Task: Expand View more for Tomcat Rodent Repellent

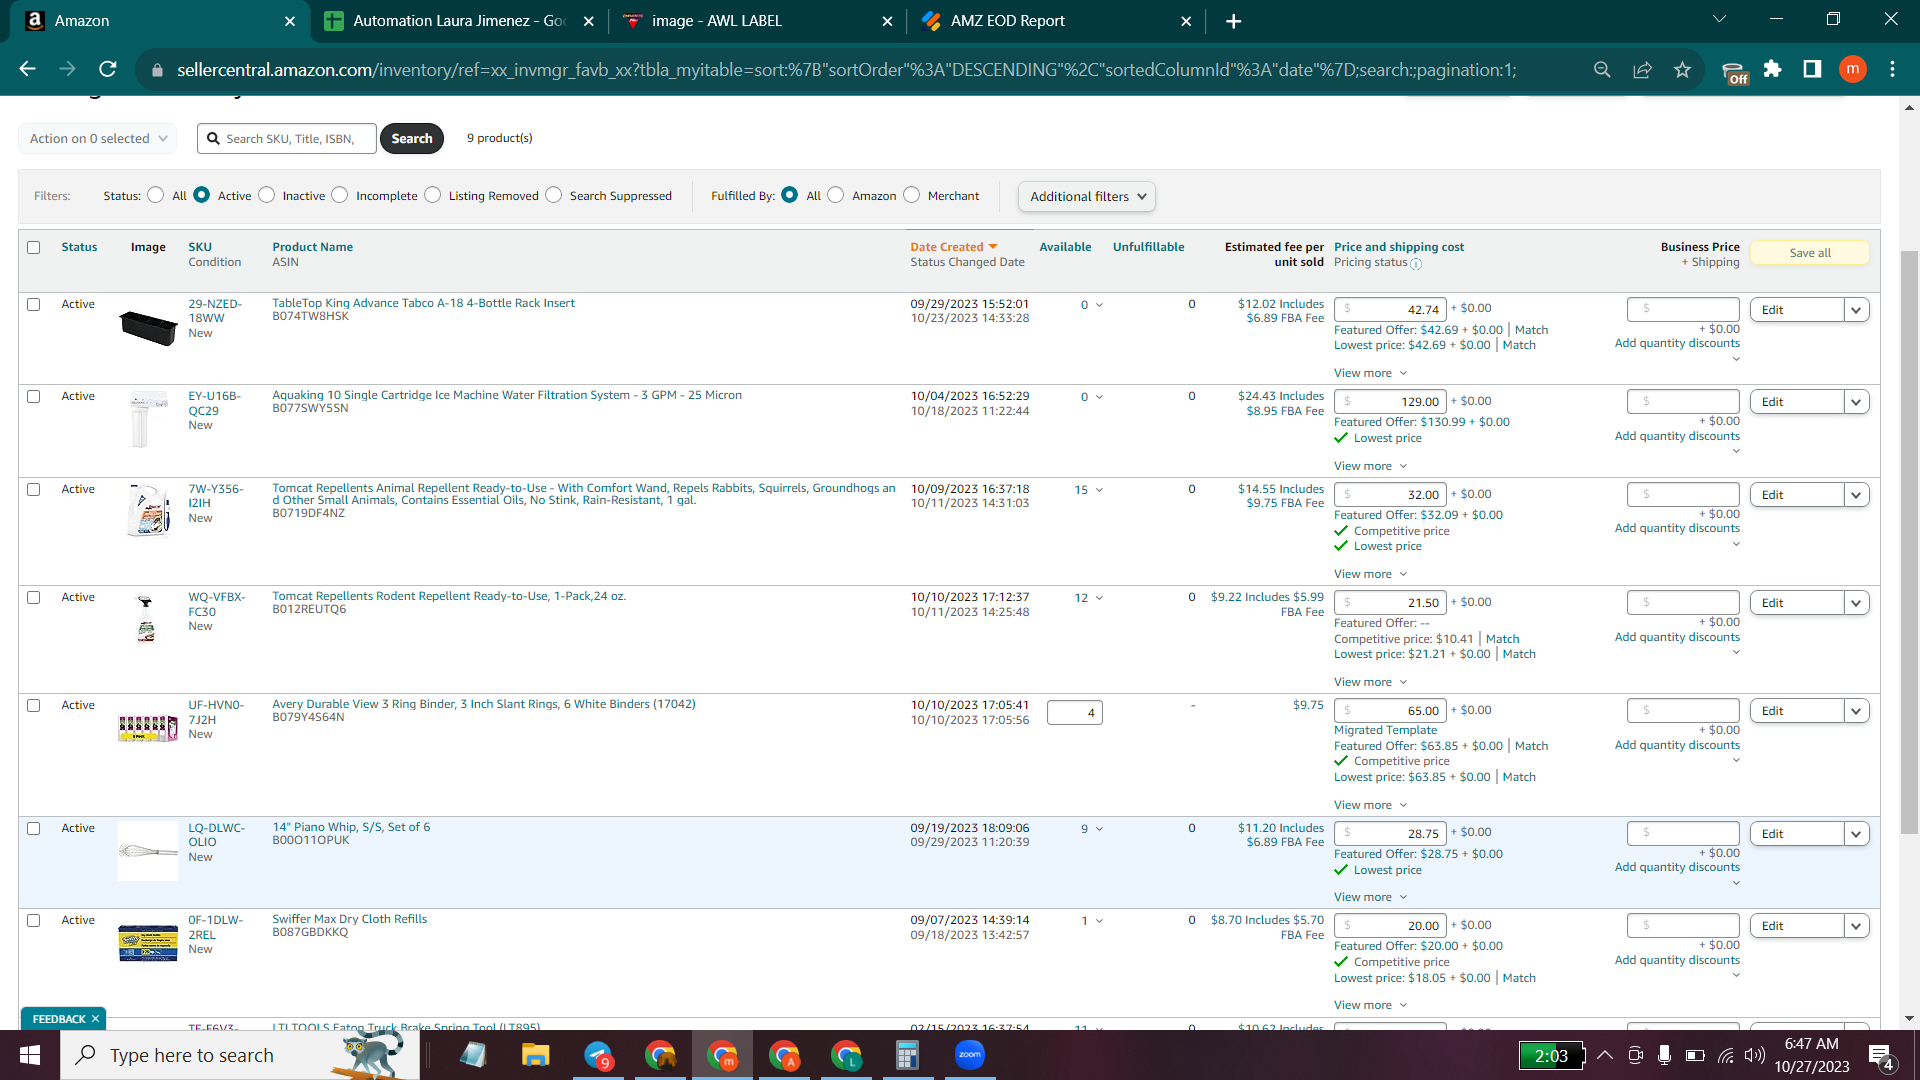Action: coord(1370,682)
